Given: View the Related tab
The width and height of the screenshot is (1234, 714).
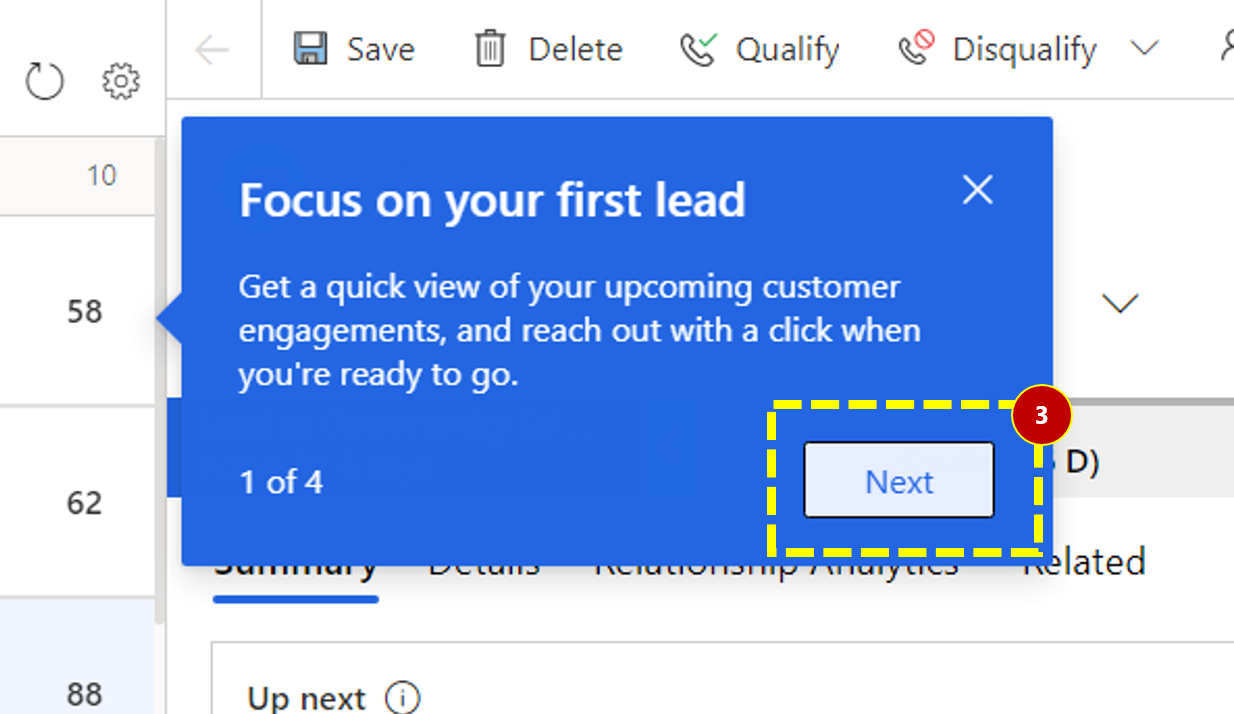Looking at the screenshot, I should [x=1083, y=562].
